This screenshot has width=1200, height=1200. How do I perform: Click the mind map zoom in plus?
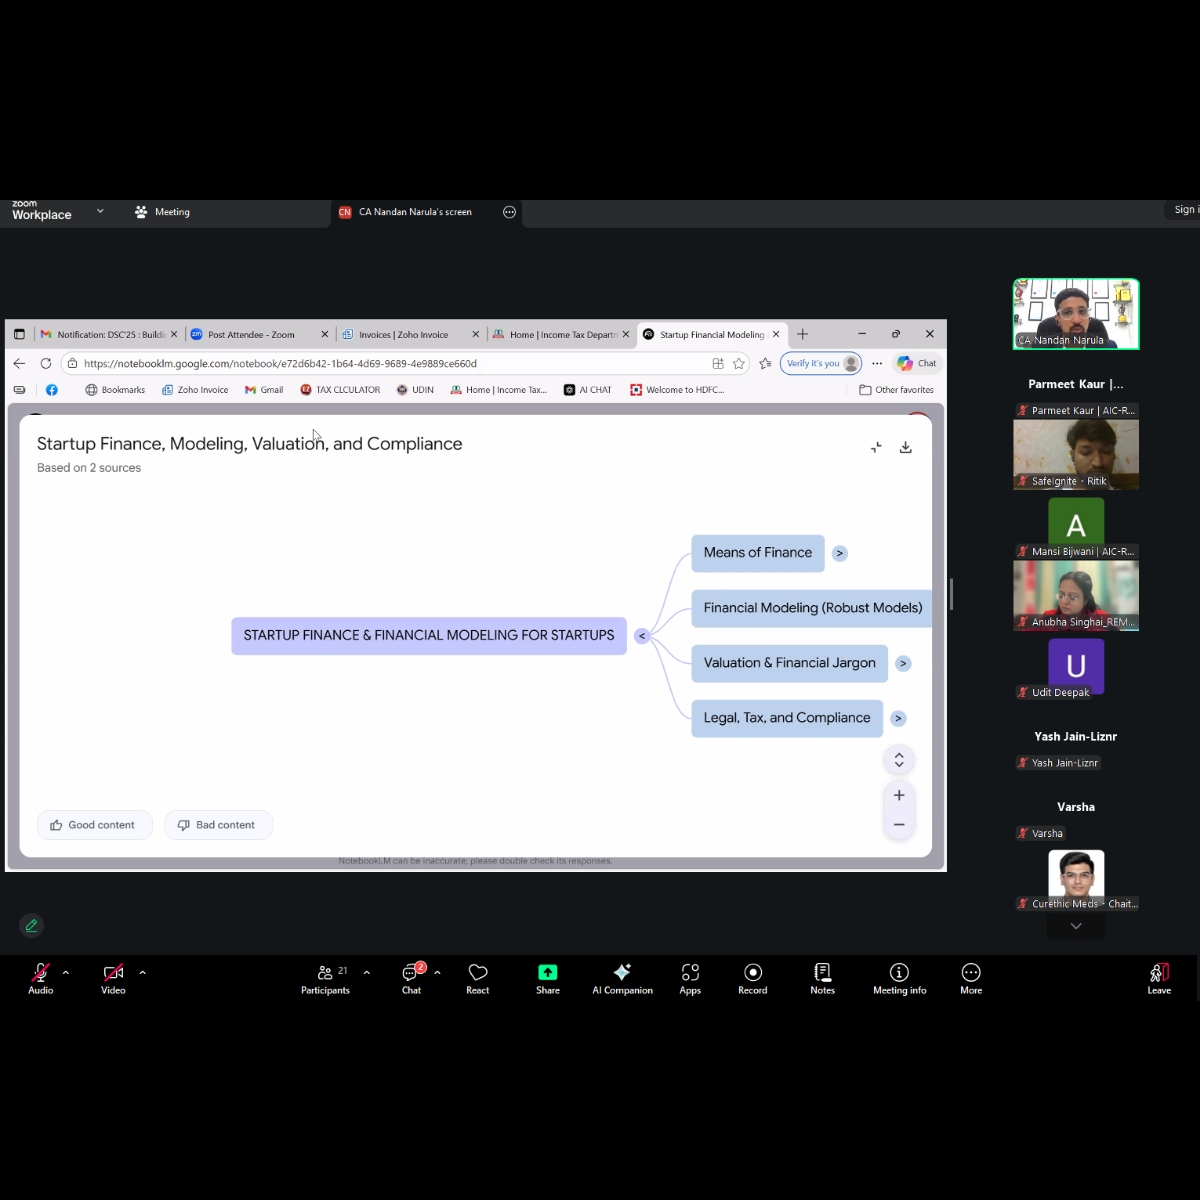pyautogui.click(x=899, y=795)
